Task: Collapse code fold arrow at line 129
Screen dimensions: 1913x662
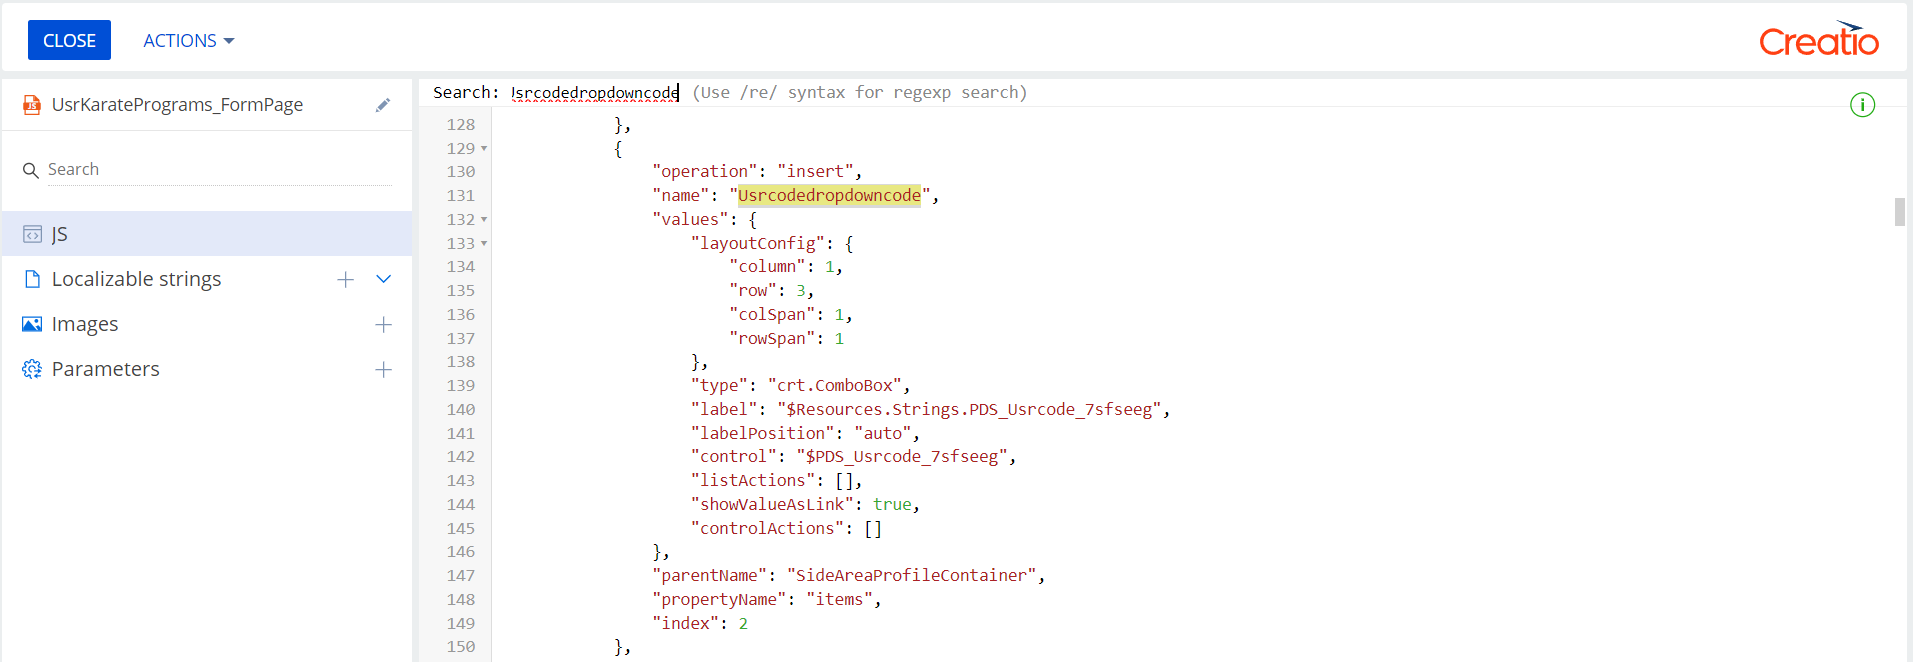Action: coord(484,148)
